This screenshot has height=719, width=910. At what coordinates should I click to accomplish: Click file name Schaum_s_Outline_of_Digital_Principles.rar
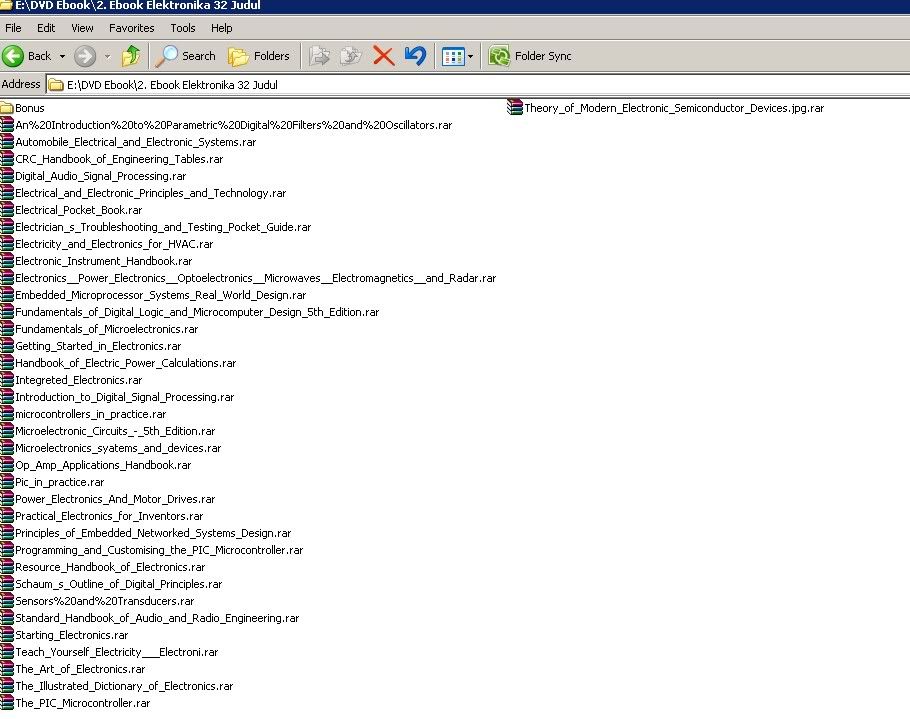[118, 584]
